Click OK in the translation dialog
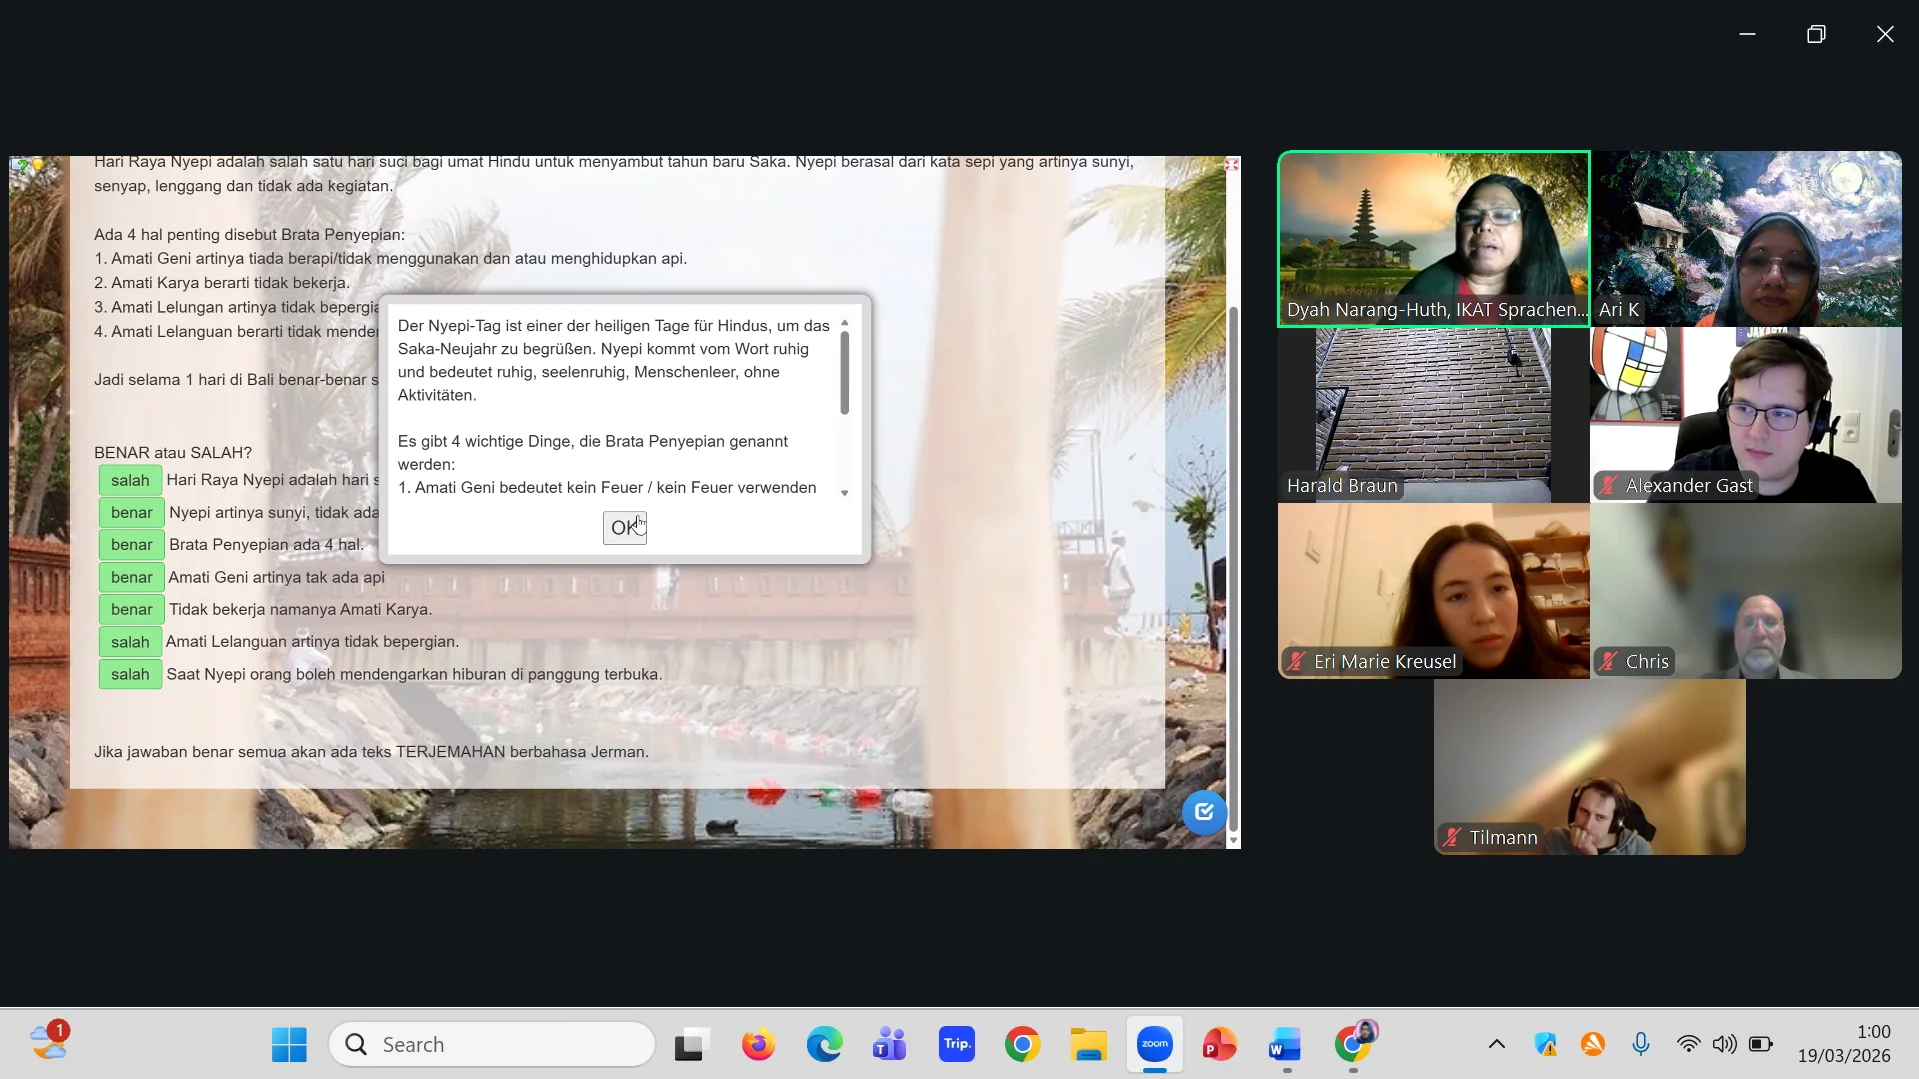The width and height of the screenshot is (1919, 1079). (x=625, y=527)
